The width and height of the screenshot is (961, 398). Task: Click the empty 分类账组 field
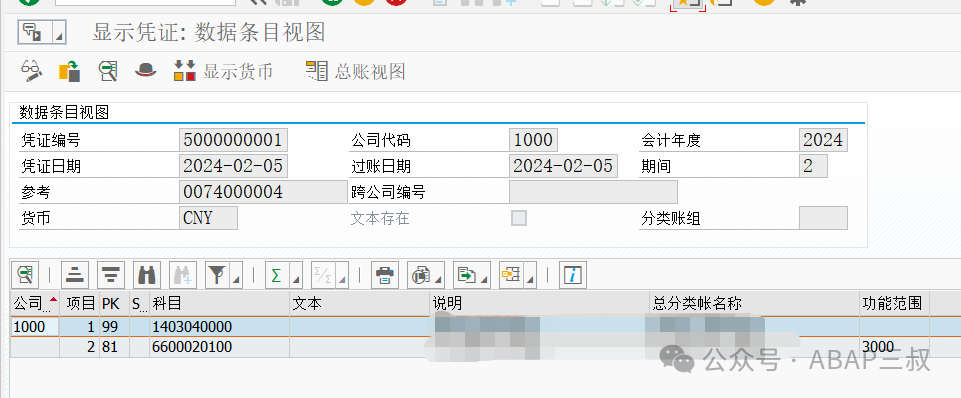(x=823, y=218)
